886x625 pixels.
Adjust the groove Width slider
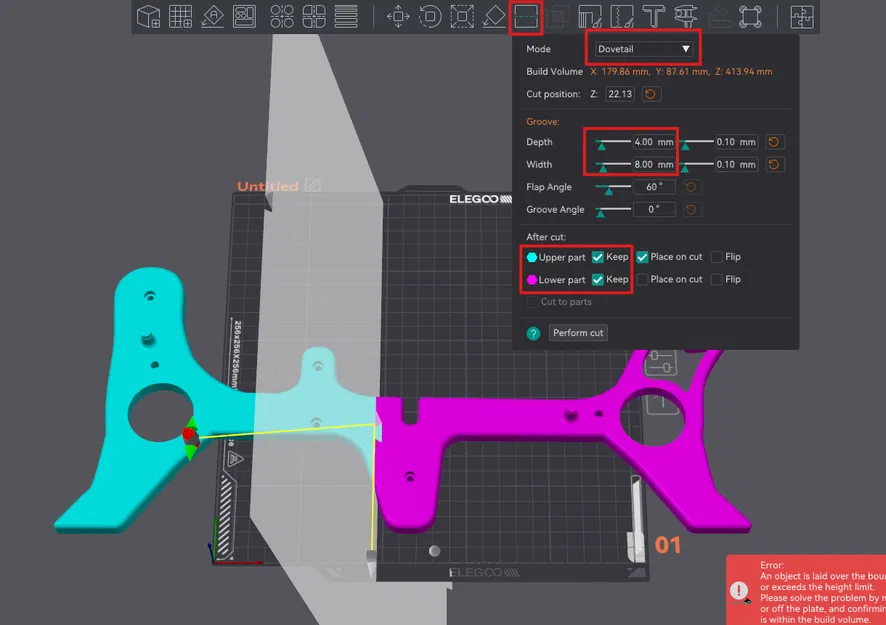(613, 166)
